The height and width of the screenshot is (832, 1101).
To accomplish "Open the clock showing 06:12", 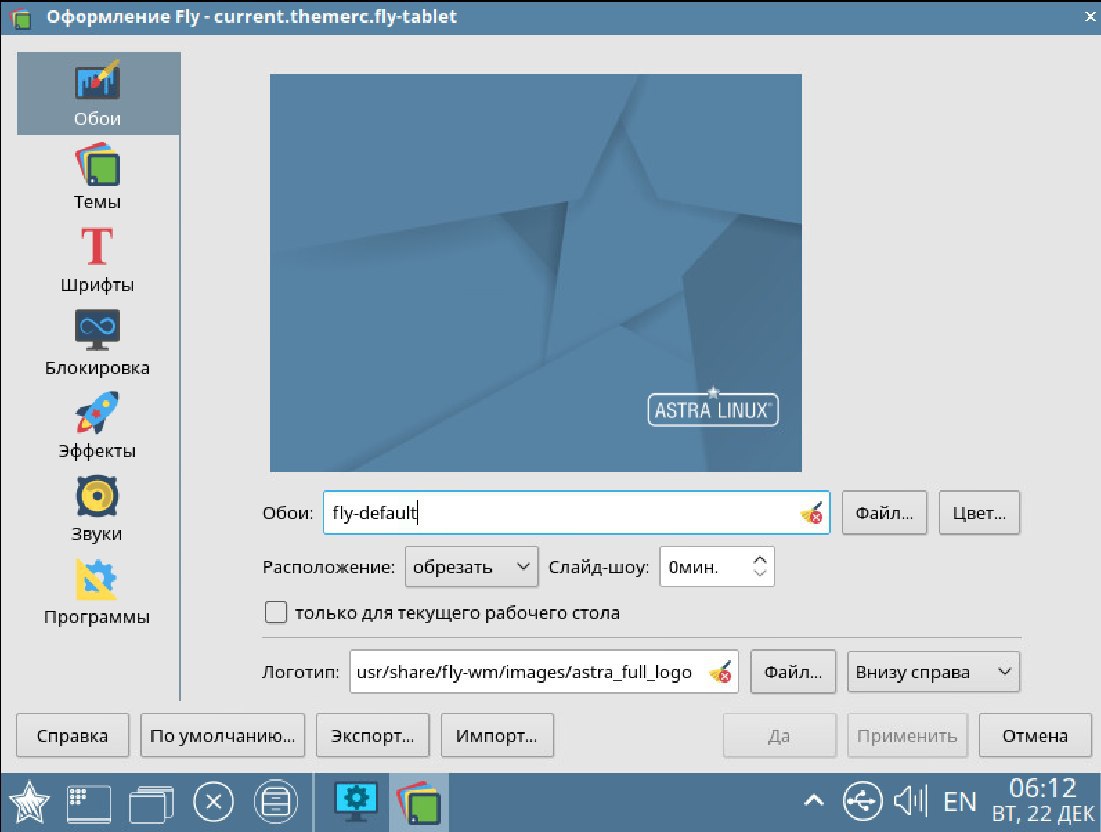I will coord(1043,801).
